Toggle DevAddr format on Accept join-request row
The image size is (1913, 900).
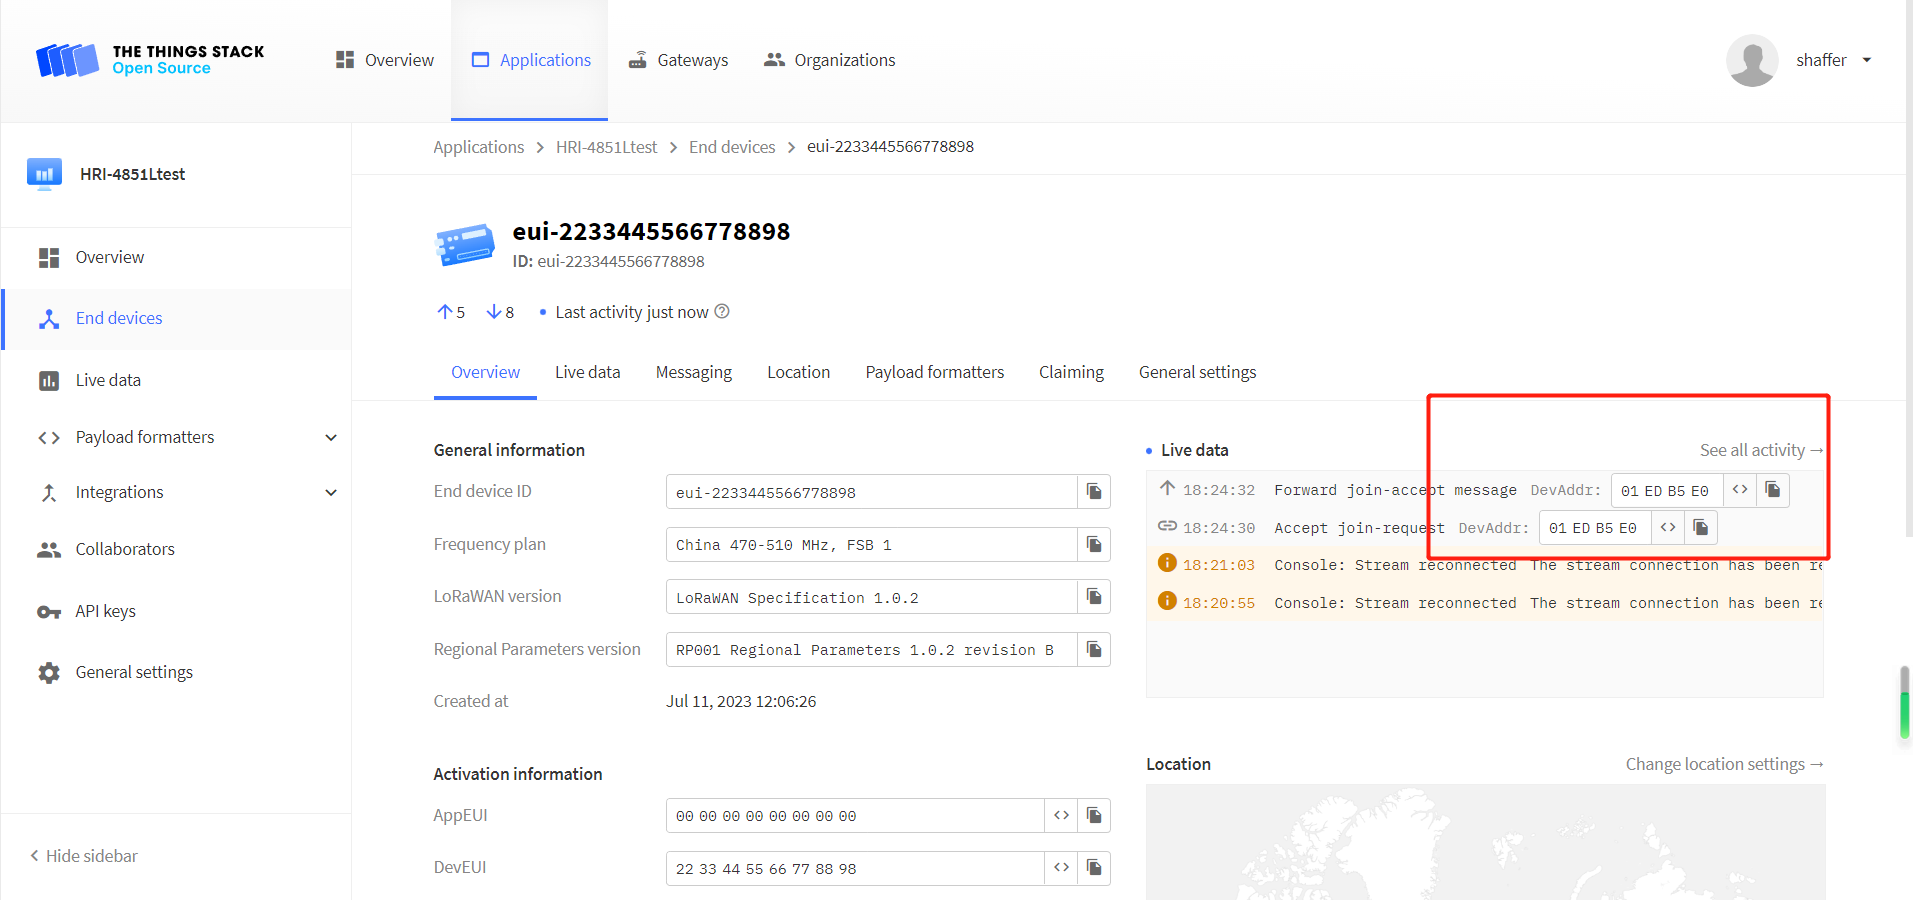(x=1668, y=528)
